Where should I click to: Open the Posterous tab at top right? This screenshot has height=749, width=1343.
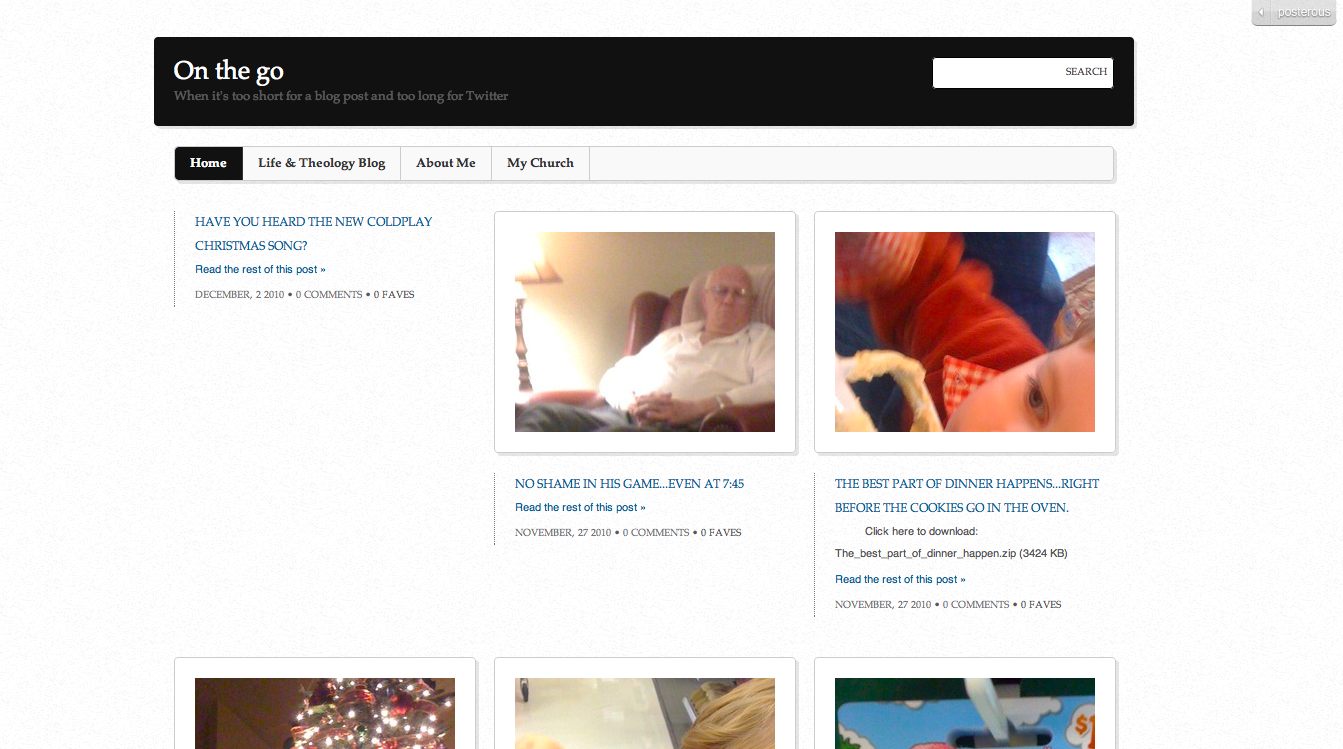(1296, 12)
